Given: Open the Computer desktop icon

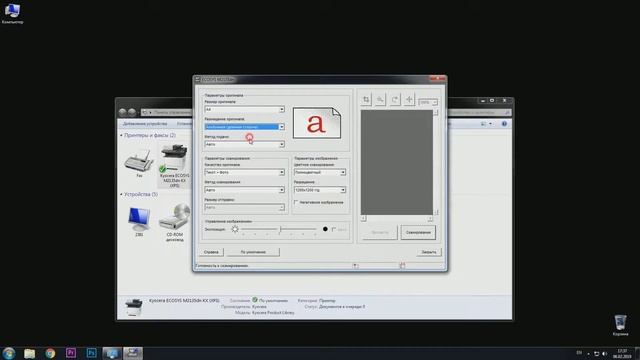Looking at the screenshot, I should (12, 13).
